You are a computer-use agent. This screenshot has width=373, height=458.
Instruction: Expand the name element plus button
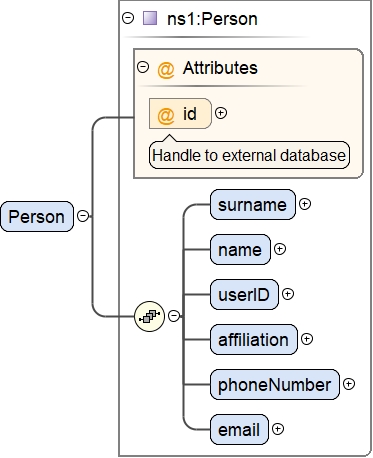tap(280, 249)
